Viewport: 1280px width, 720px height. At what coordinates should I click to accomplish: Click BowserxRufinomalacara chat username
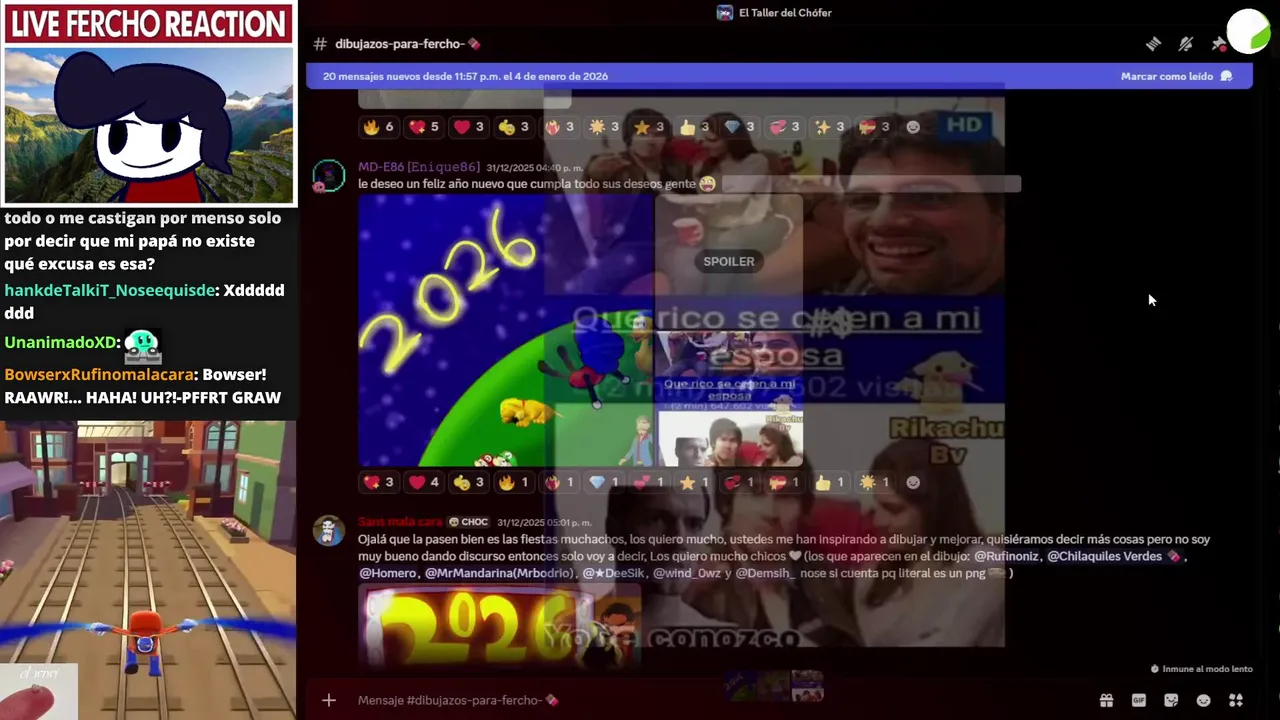point(98,374)
